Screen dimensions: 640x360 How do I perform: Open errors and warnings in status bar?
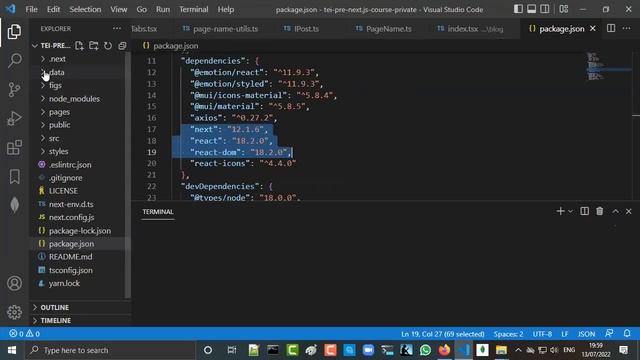[x=24, y=334]
